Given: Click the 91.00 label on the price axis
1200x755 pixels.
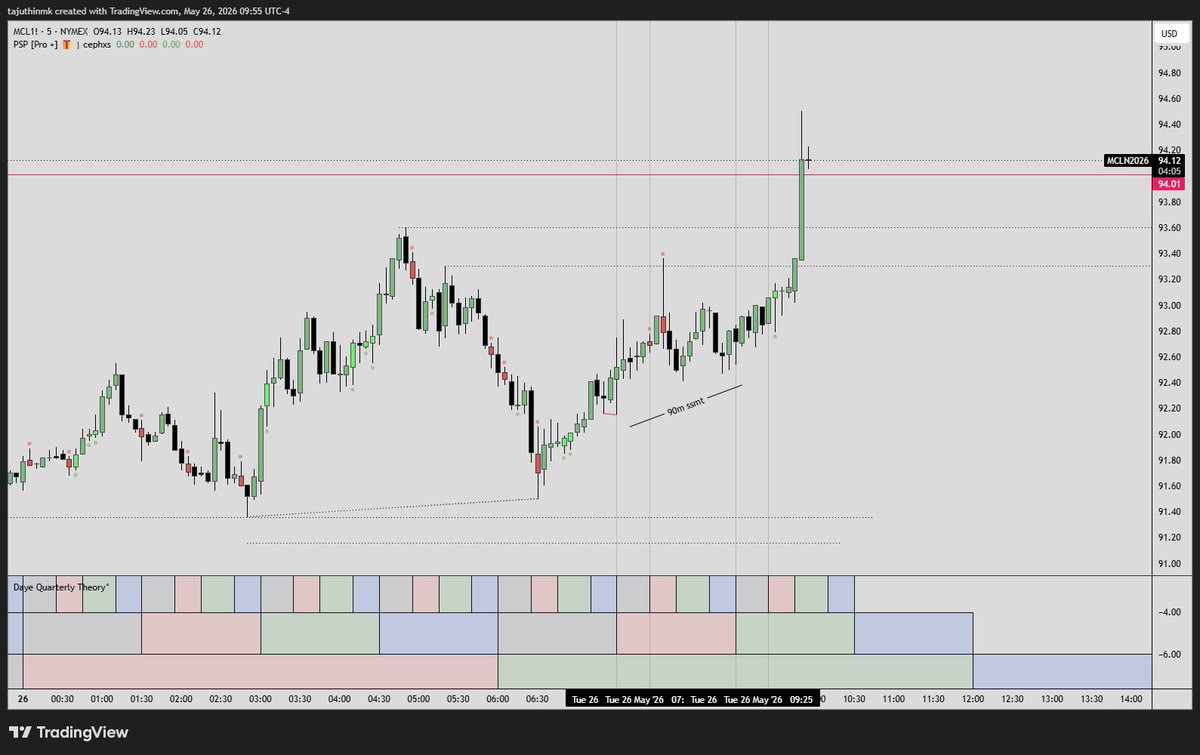Looking at the screenshot, I should (x=1169, y=563).
